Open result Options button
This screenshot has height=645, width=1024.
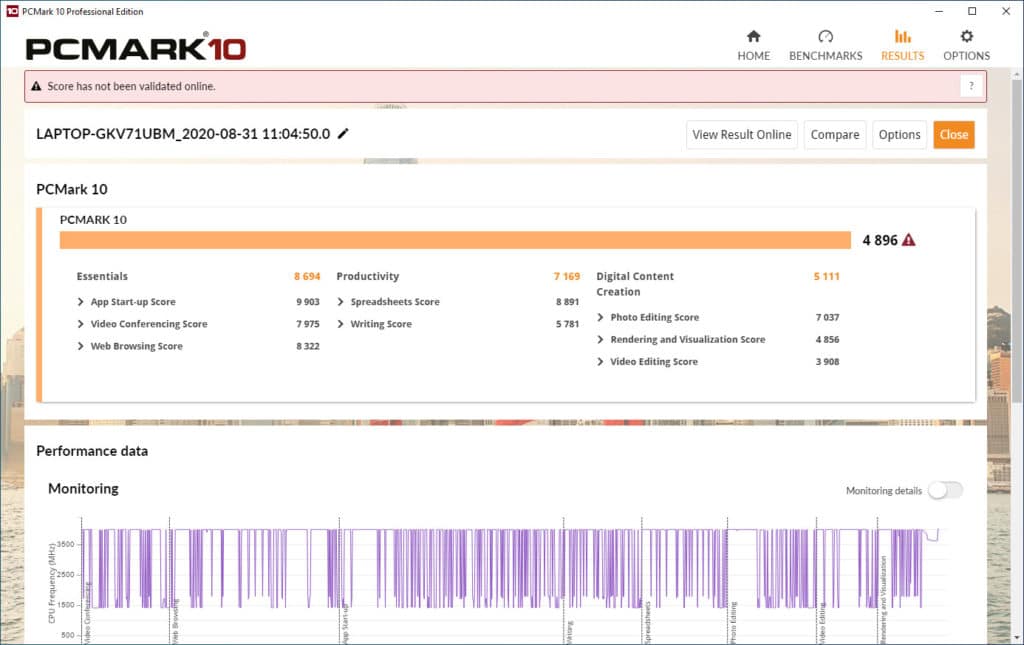tap(899, 134)
